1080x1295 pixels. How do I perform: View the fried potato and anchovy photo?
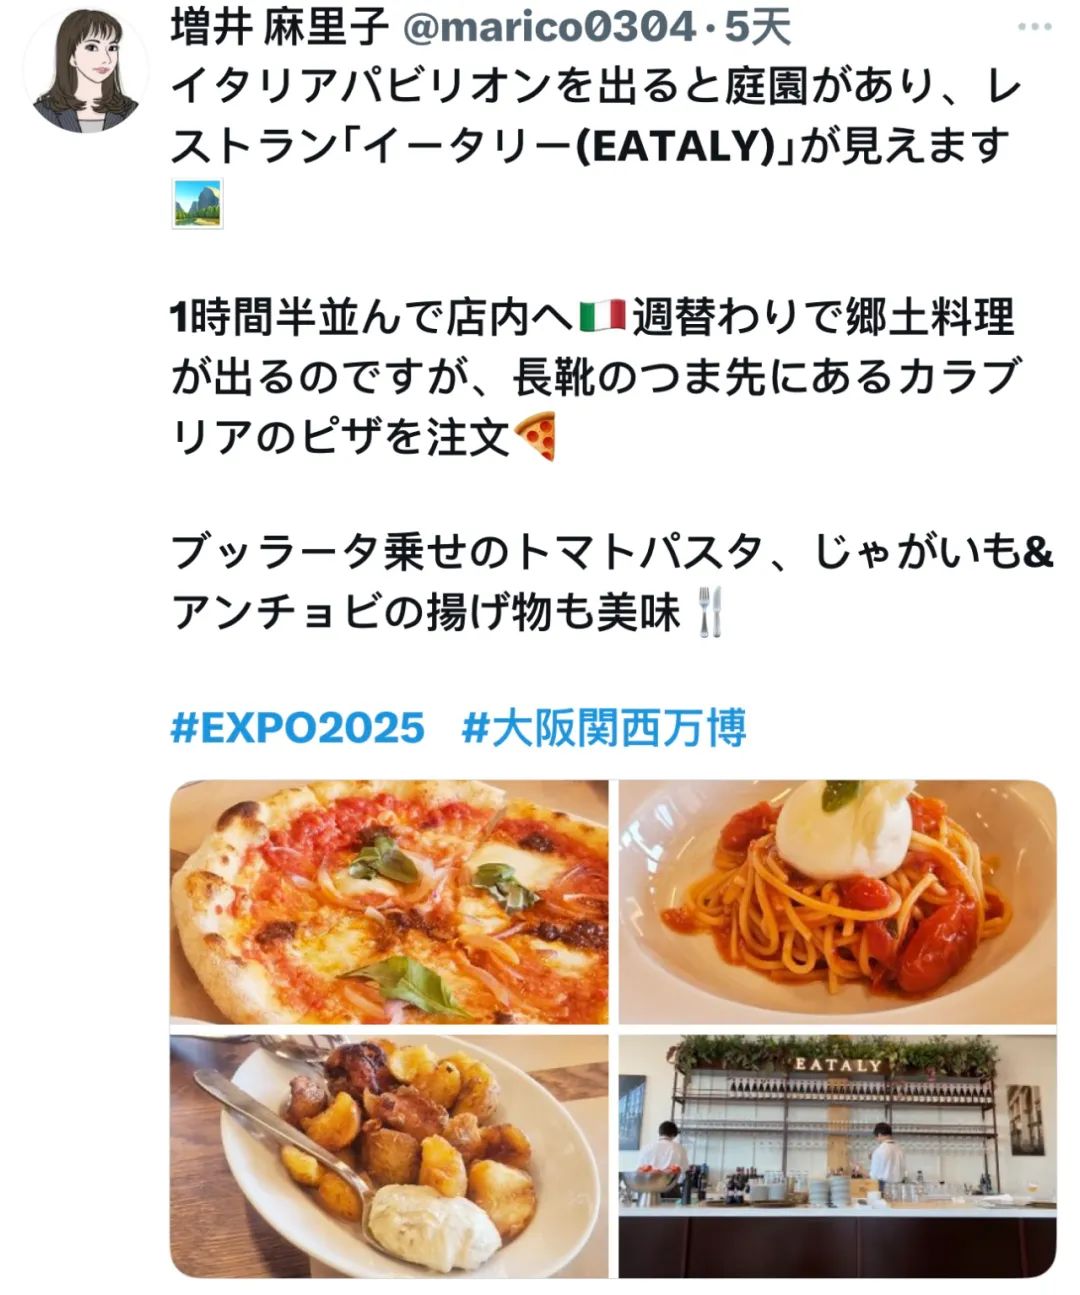(389, 1156)
